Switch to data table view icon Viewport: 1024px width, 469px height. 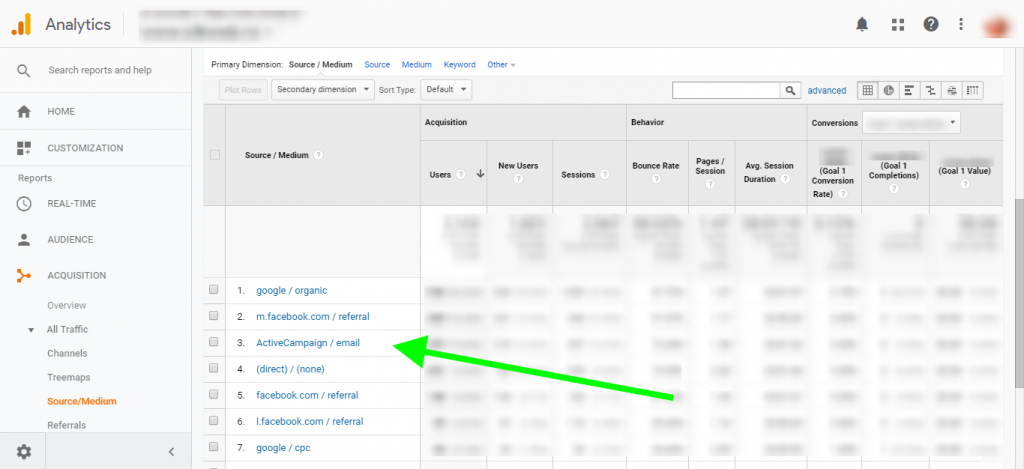point(868,90)
